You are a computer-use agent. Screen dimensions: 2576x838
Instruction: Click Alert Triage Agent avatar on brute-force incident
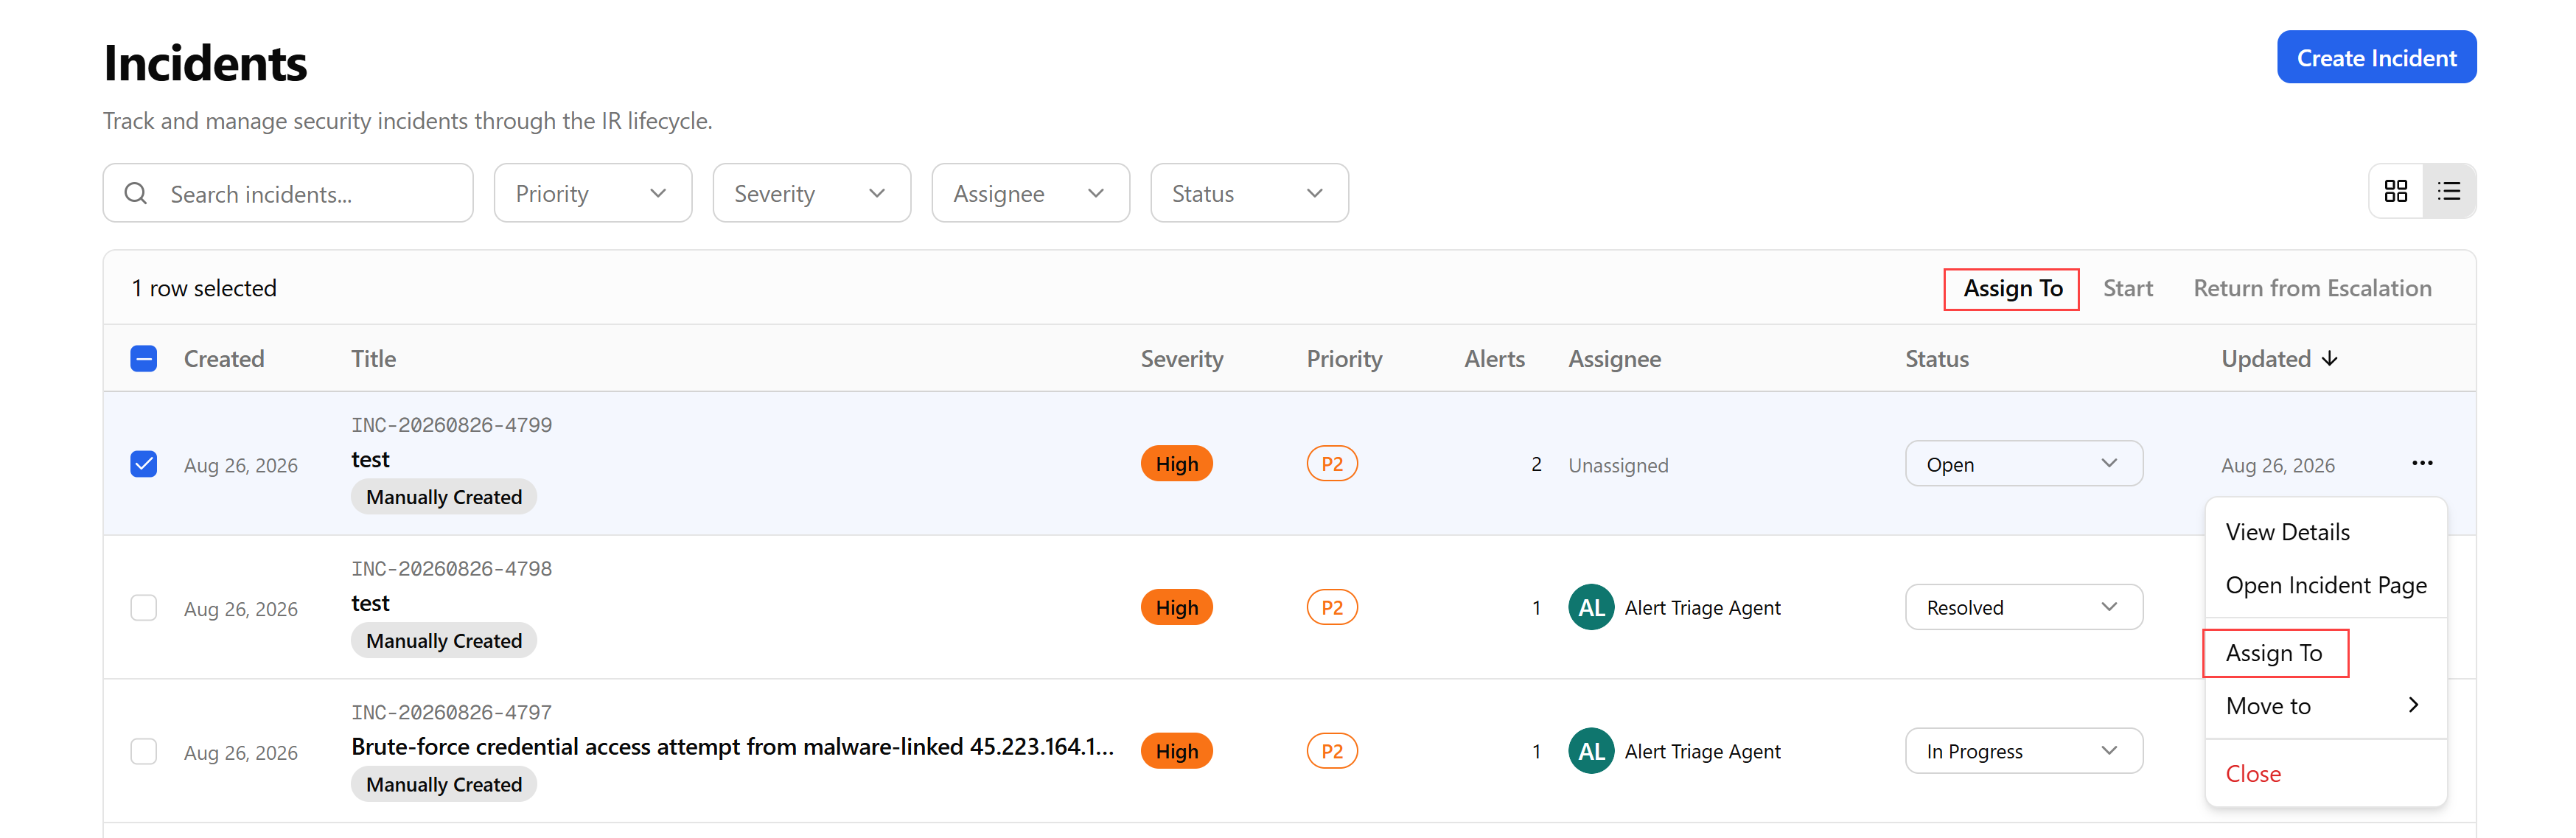click(x=1591, y=751)
